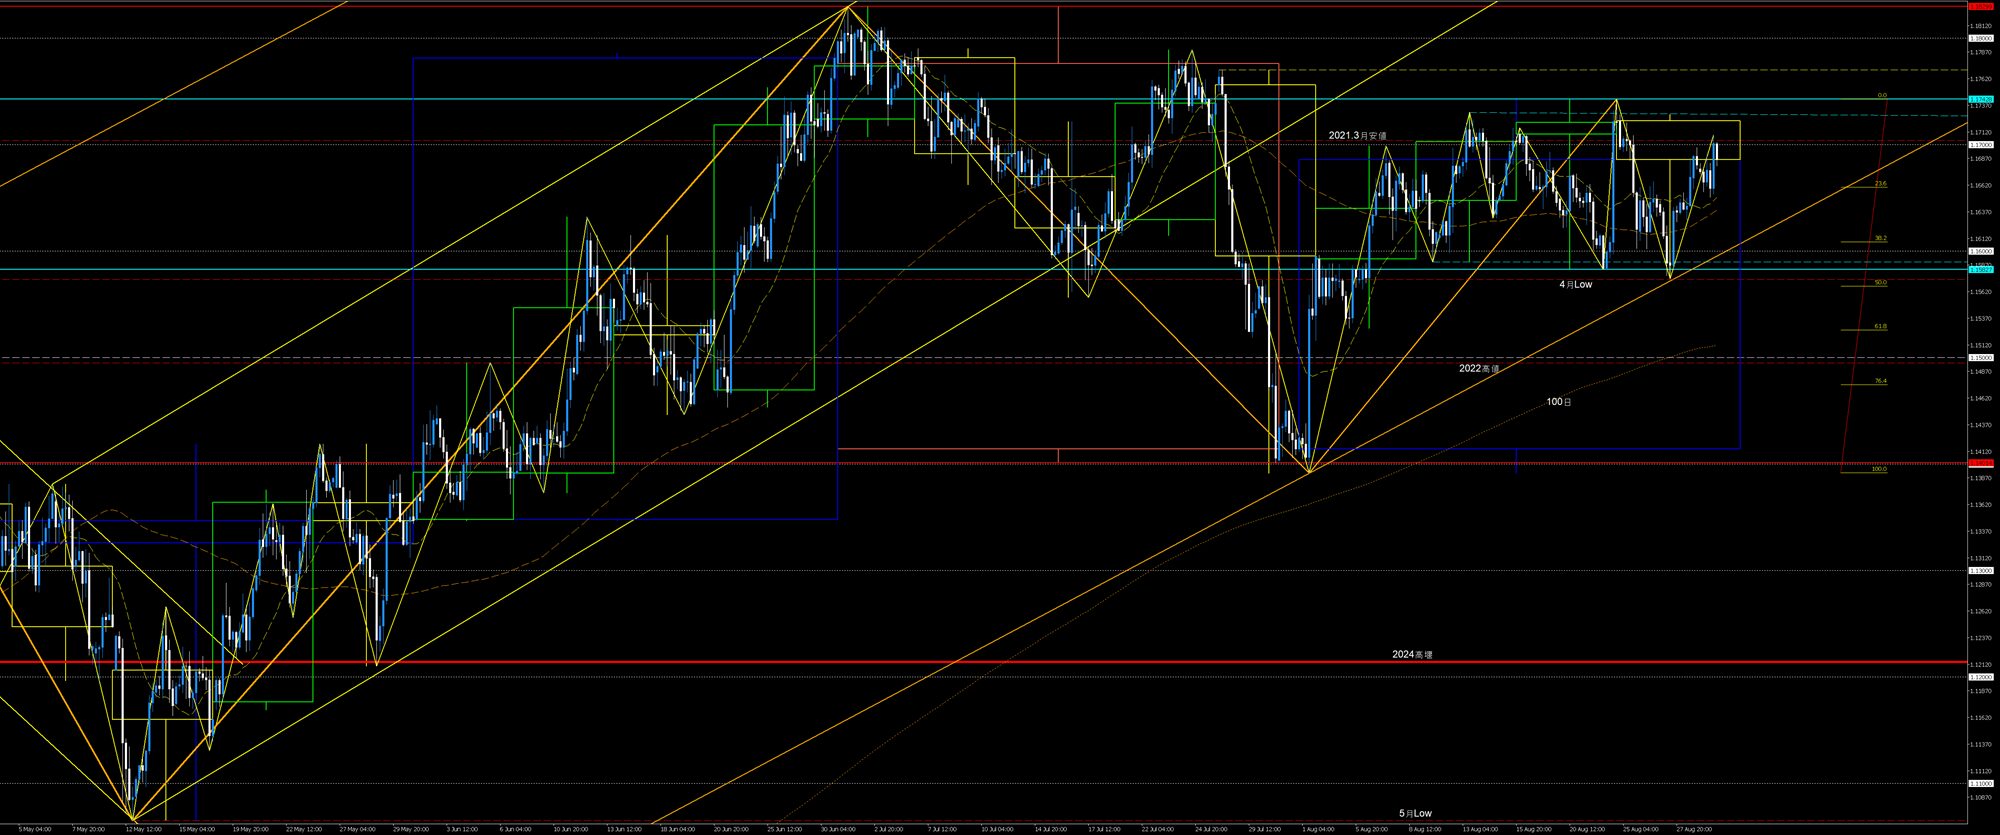
Task: Select the Fibonacci 100.0 level label
Action: [x=1879, y=469]
